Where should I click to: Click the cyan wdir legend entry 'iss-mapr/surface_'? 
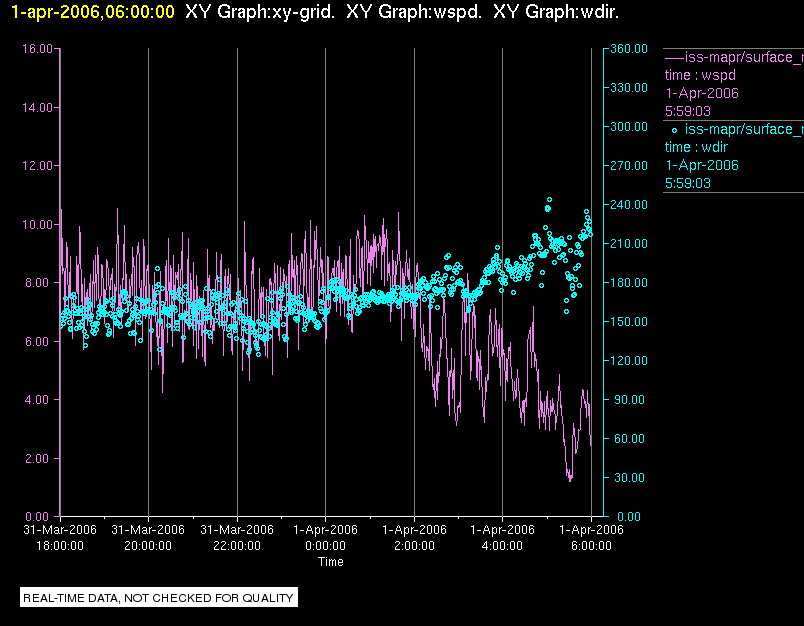tap(744, 129)
